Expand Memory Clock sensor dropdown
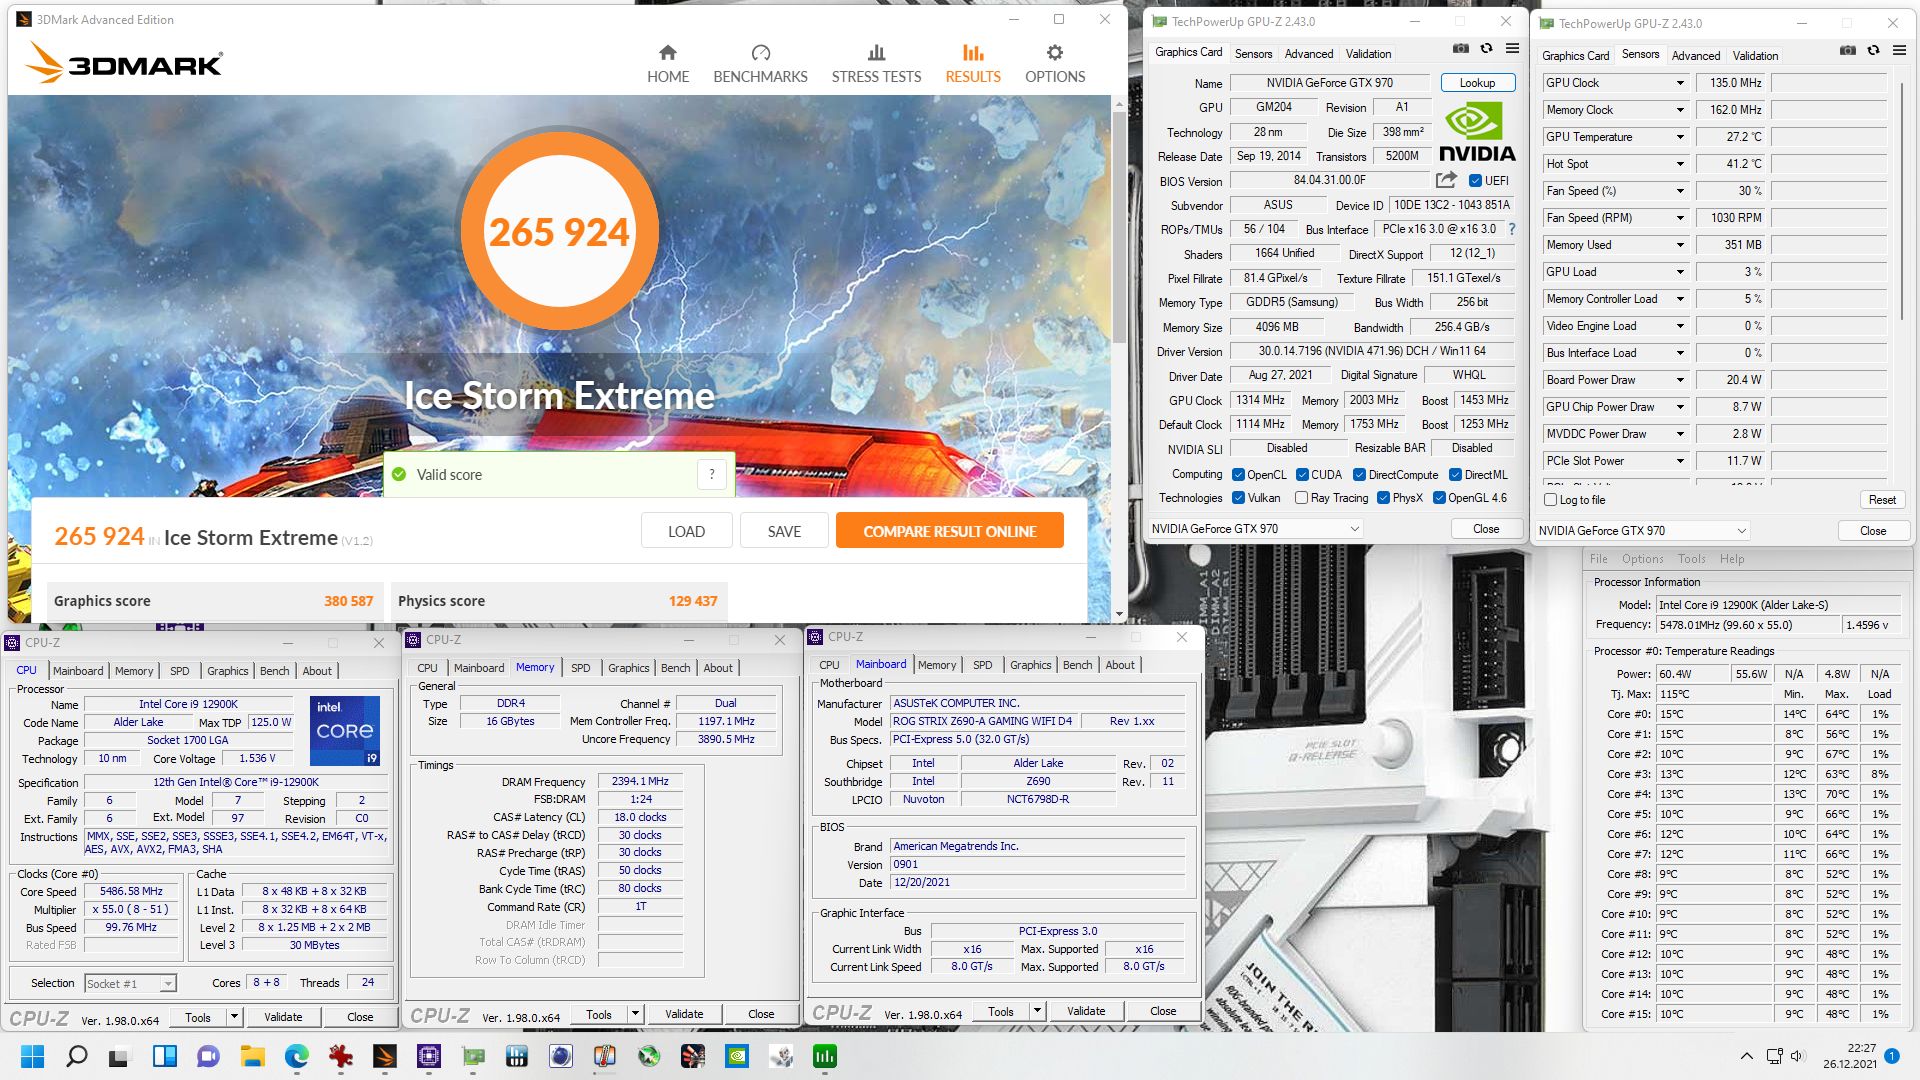The height and width of the screenshot is (1080, 1920). coord(1680,110)
